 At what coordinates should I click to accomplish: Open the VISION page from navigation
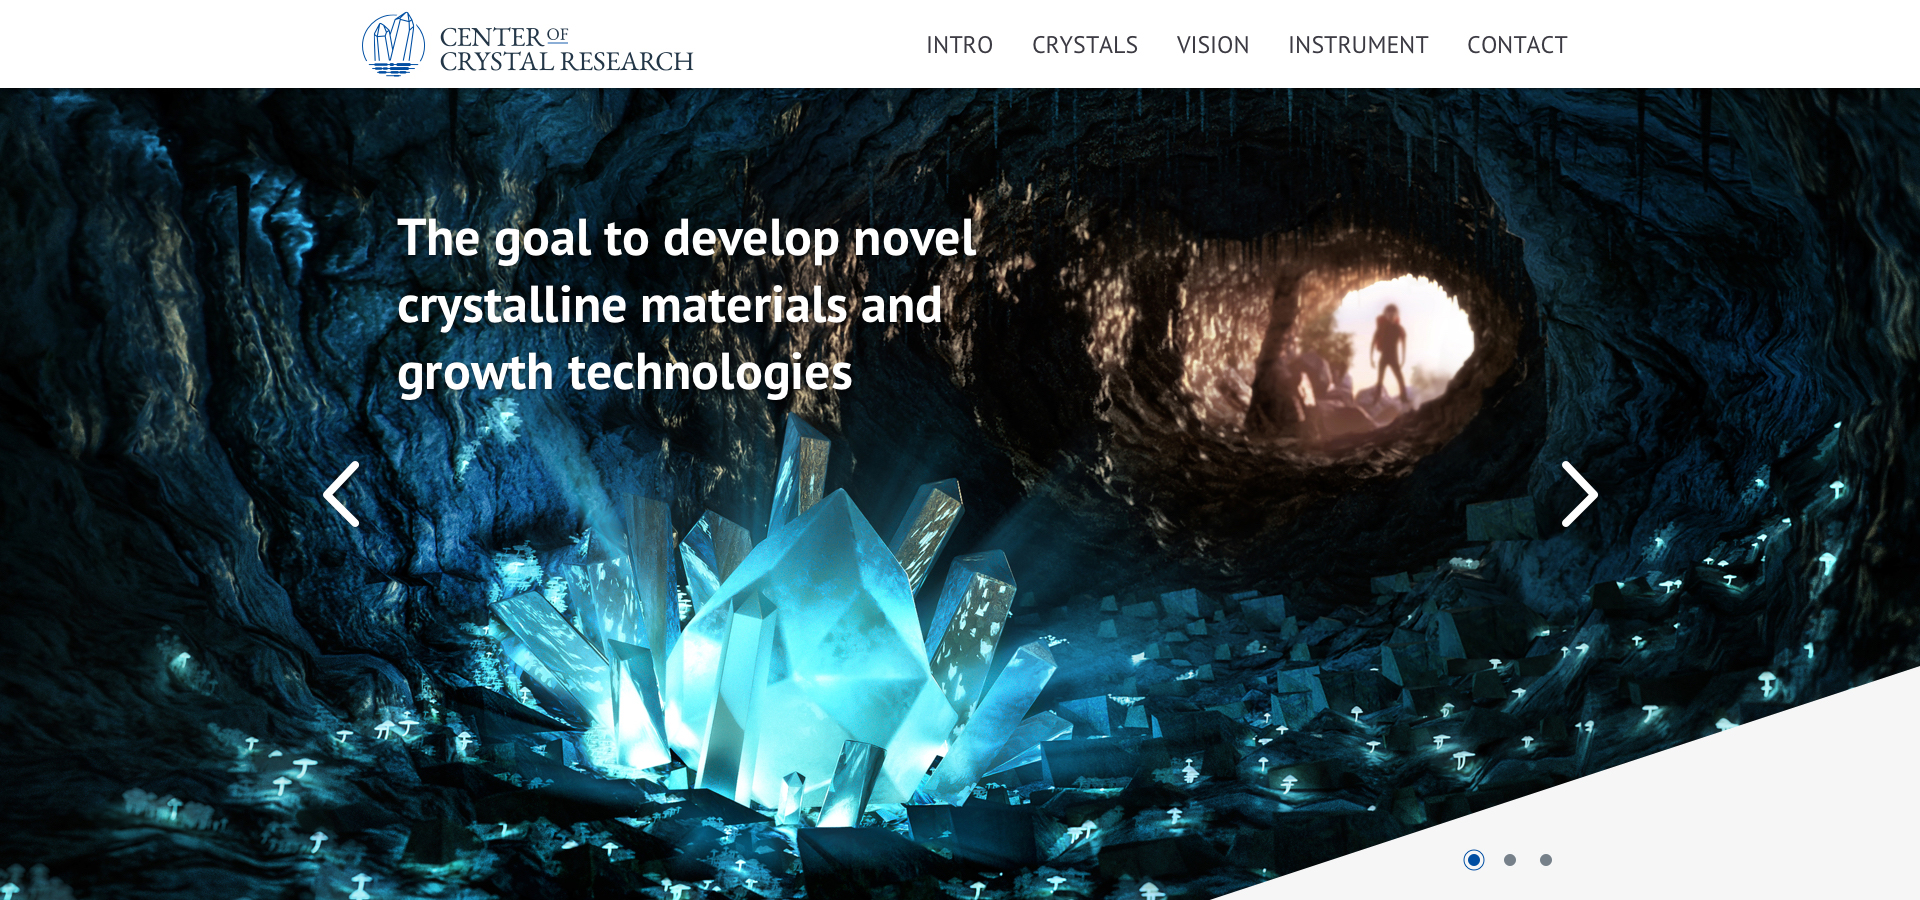coord(1212,45)
